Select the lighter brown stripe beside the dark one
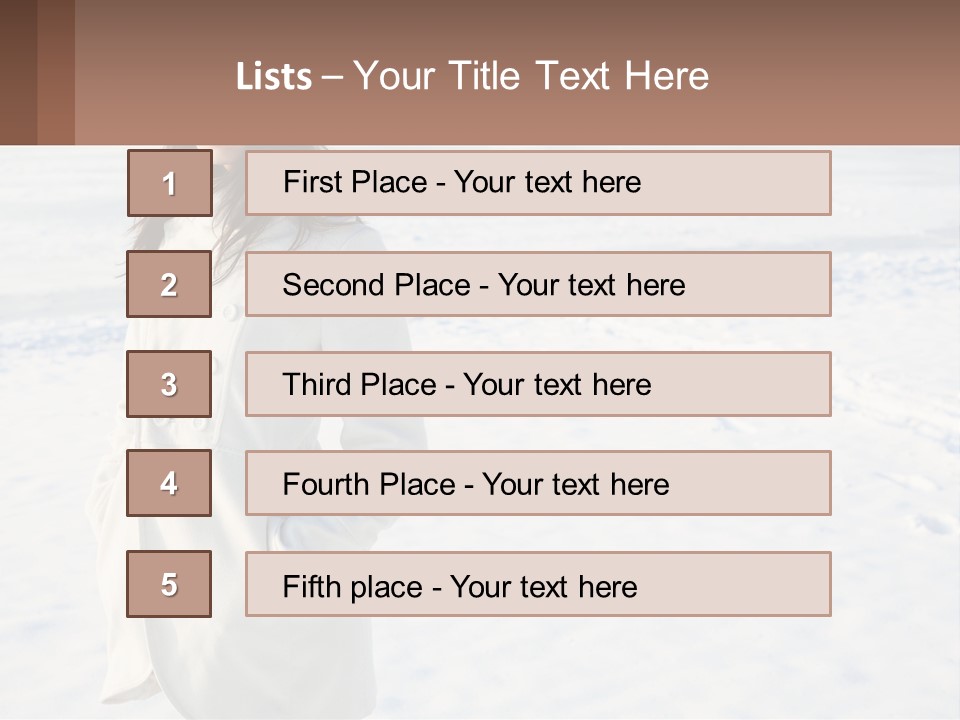 coord(56,72)
